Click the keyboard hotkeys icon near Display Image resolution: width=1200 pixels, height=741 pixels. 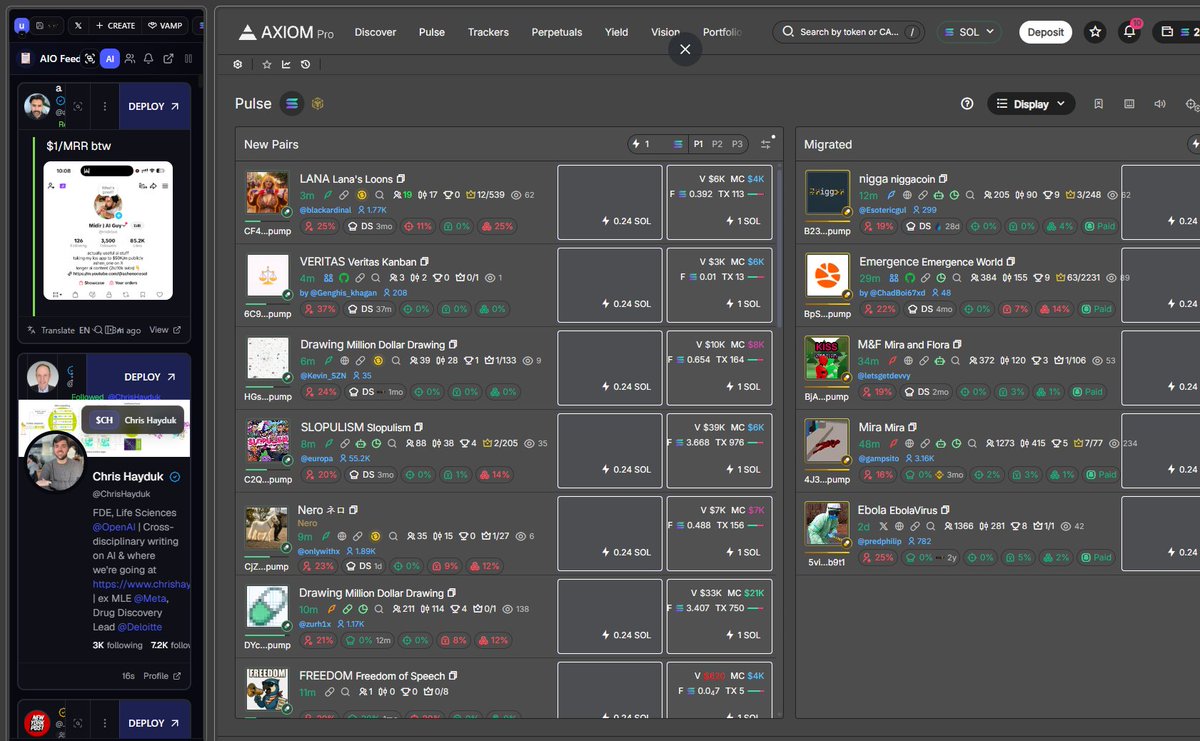(1129, 103)
